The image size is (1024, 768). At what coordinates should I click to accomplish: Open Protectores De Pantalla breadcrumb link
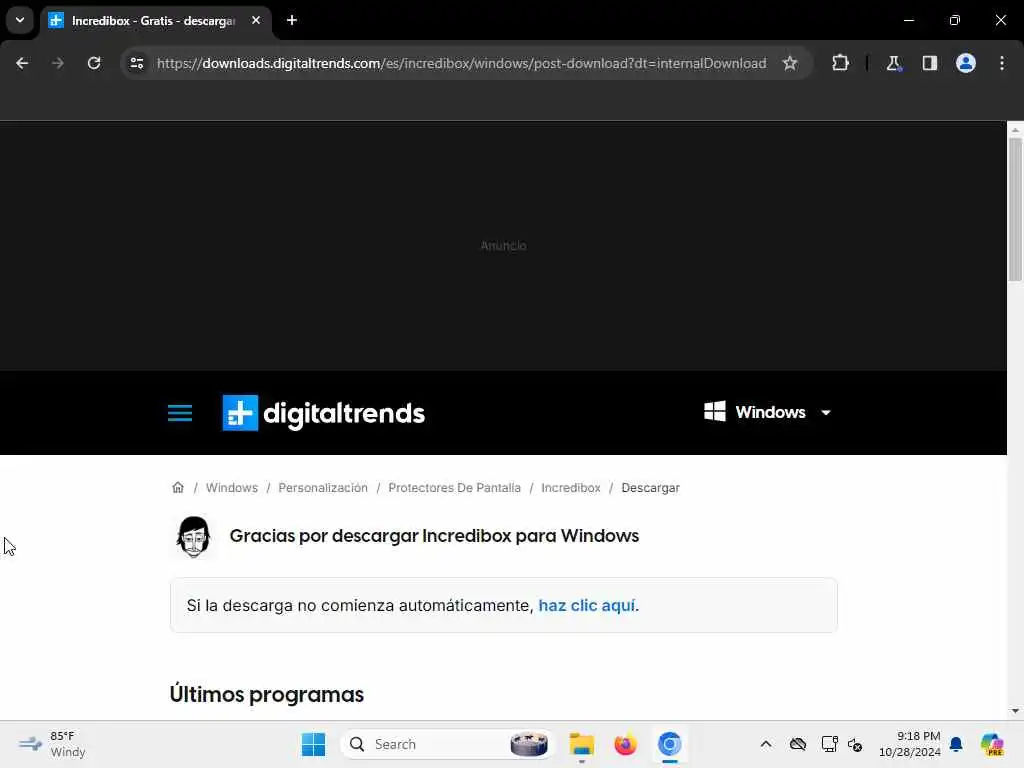point(455,488)
